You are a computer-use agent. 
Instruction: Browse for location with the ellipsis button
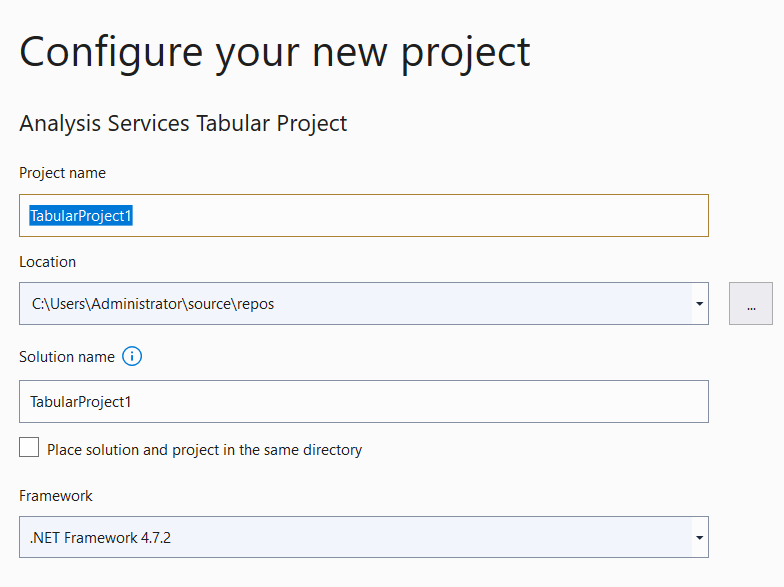(750, 304)
